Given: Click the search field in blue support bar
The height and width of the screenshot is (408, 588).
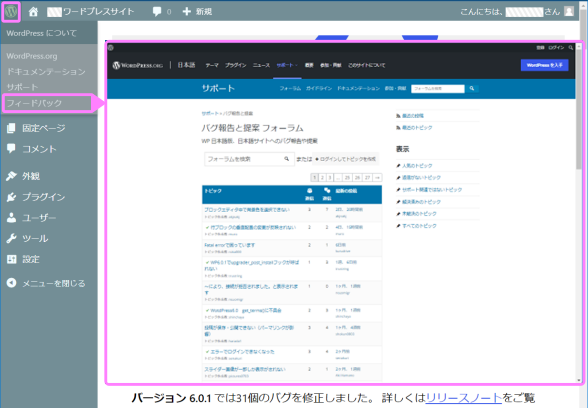Looking at the screenshot, I should (438, 88).
